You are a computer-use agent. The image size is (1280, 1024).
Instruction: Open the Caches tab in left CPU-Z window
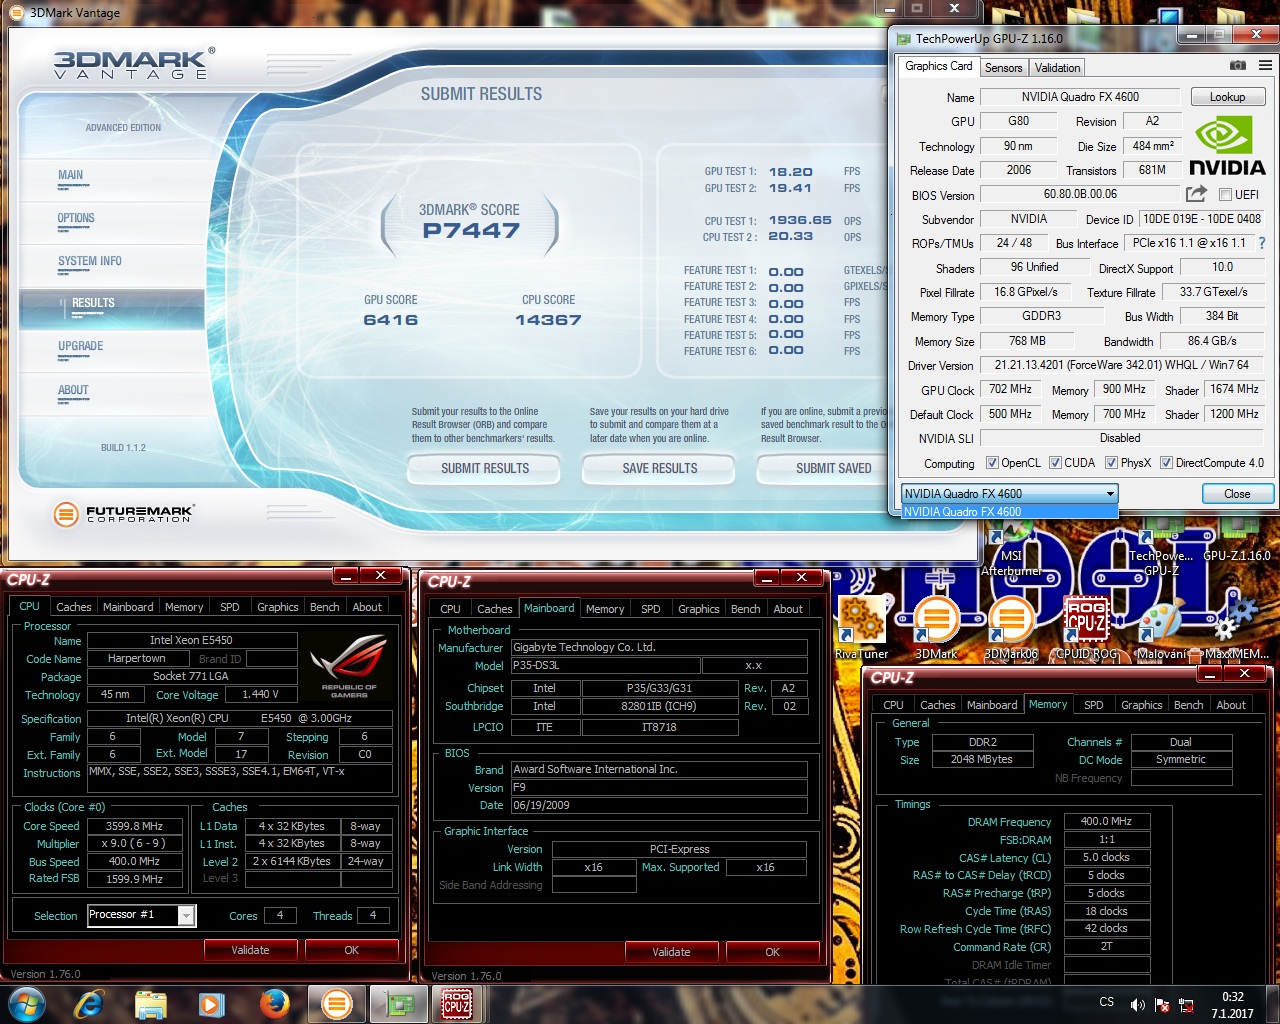[x=74, y=607]
